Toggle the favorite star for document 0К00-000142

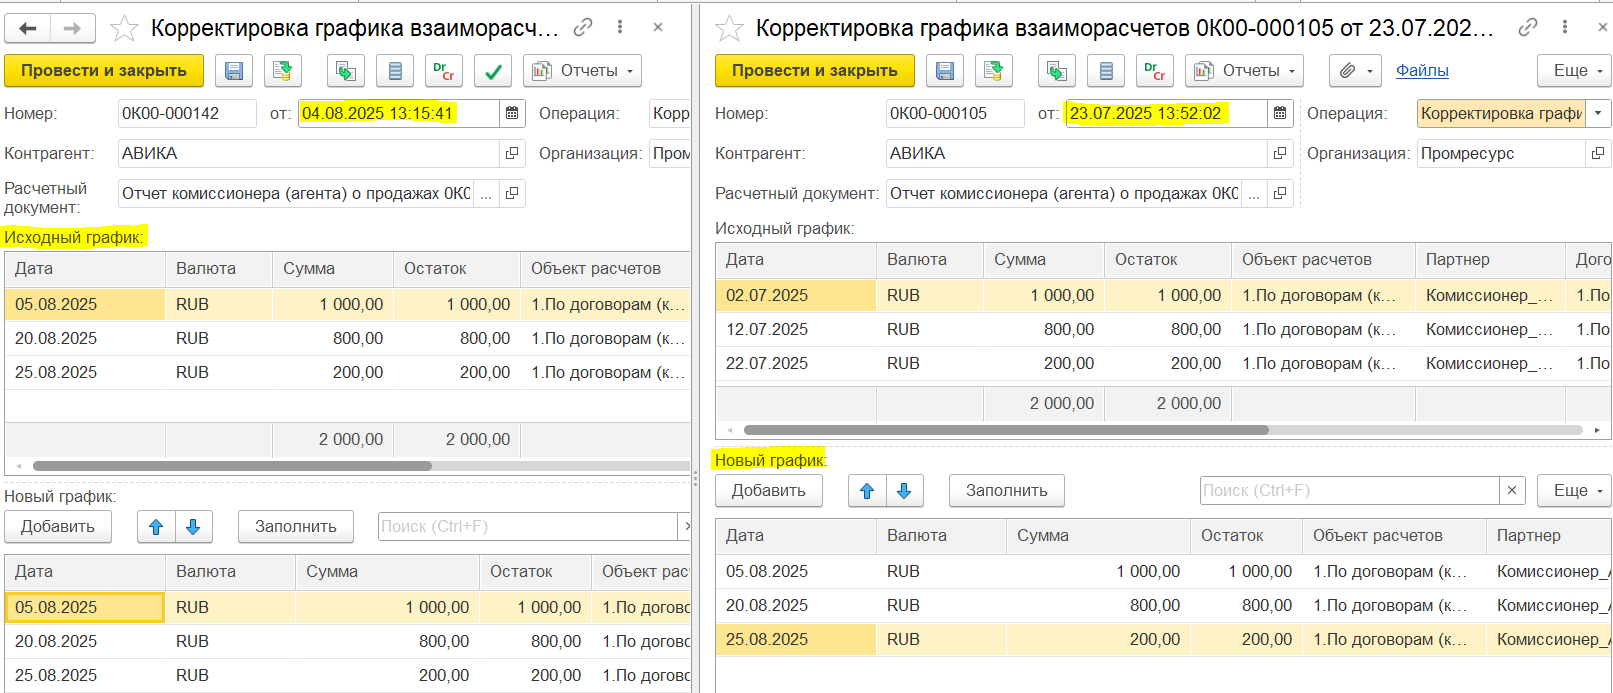coord(124,28)
